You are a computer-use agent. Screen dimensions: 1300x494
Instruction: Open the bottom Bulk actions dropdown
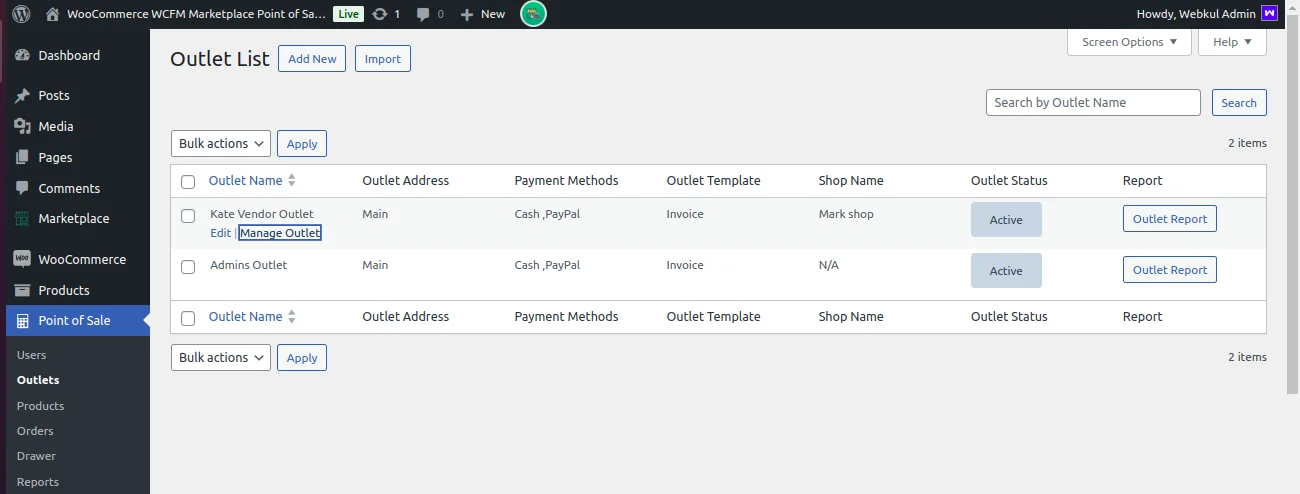pyautogui.click(x=221, y=358)
